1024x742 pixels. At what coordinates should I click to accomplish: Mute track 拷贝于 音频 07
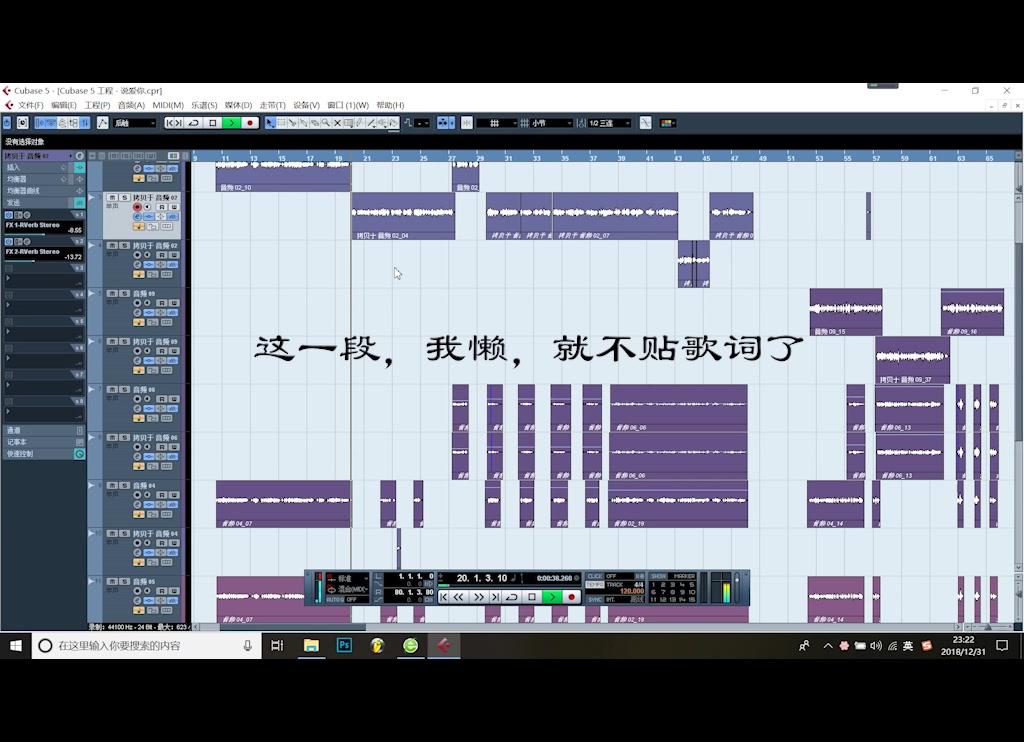(x=113, y=198)
